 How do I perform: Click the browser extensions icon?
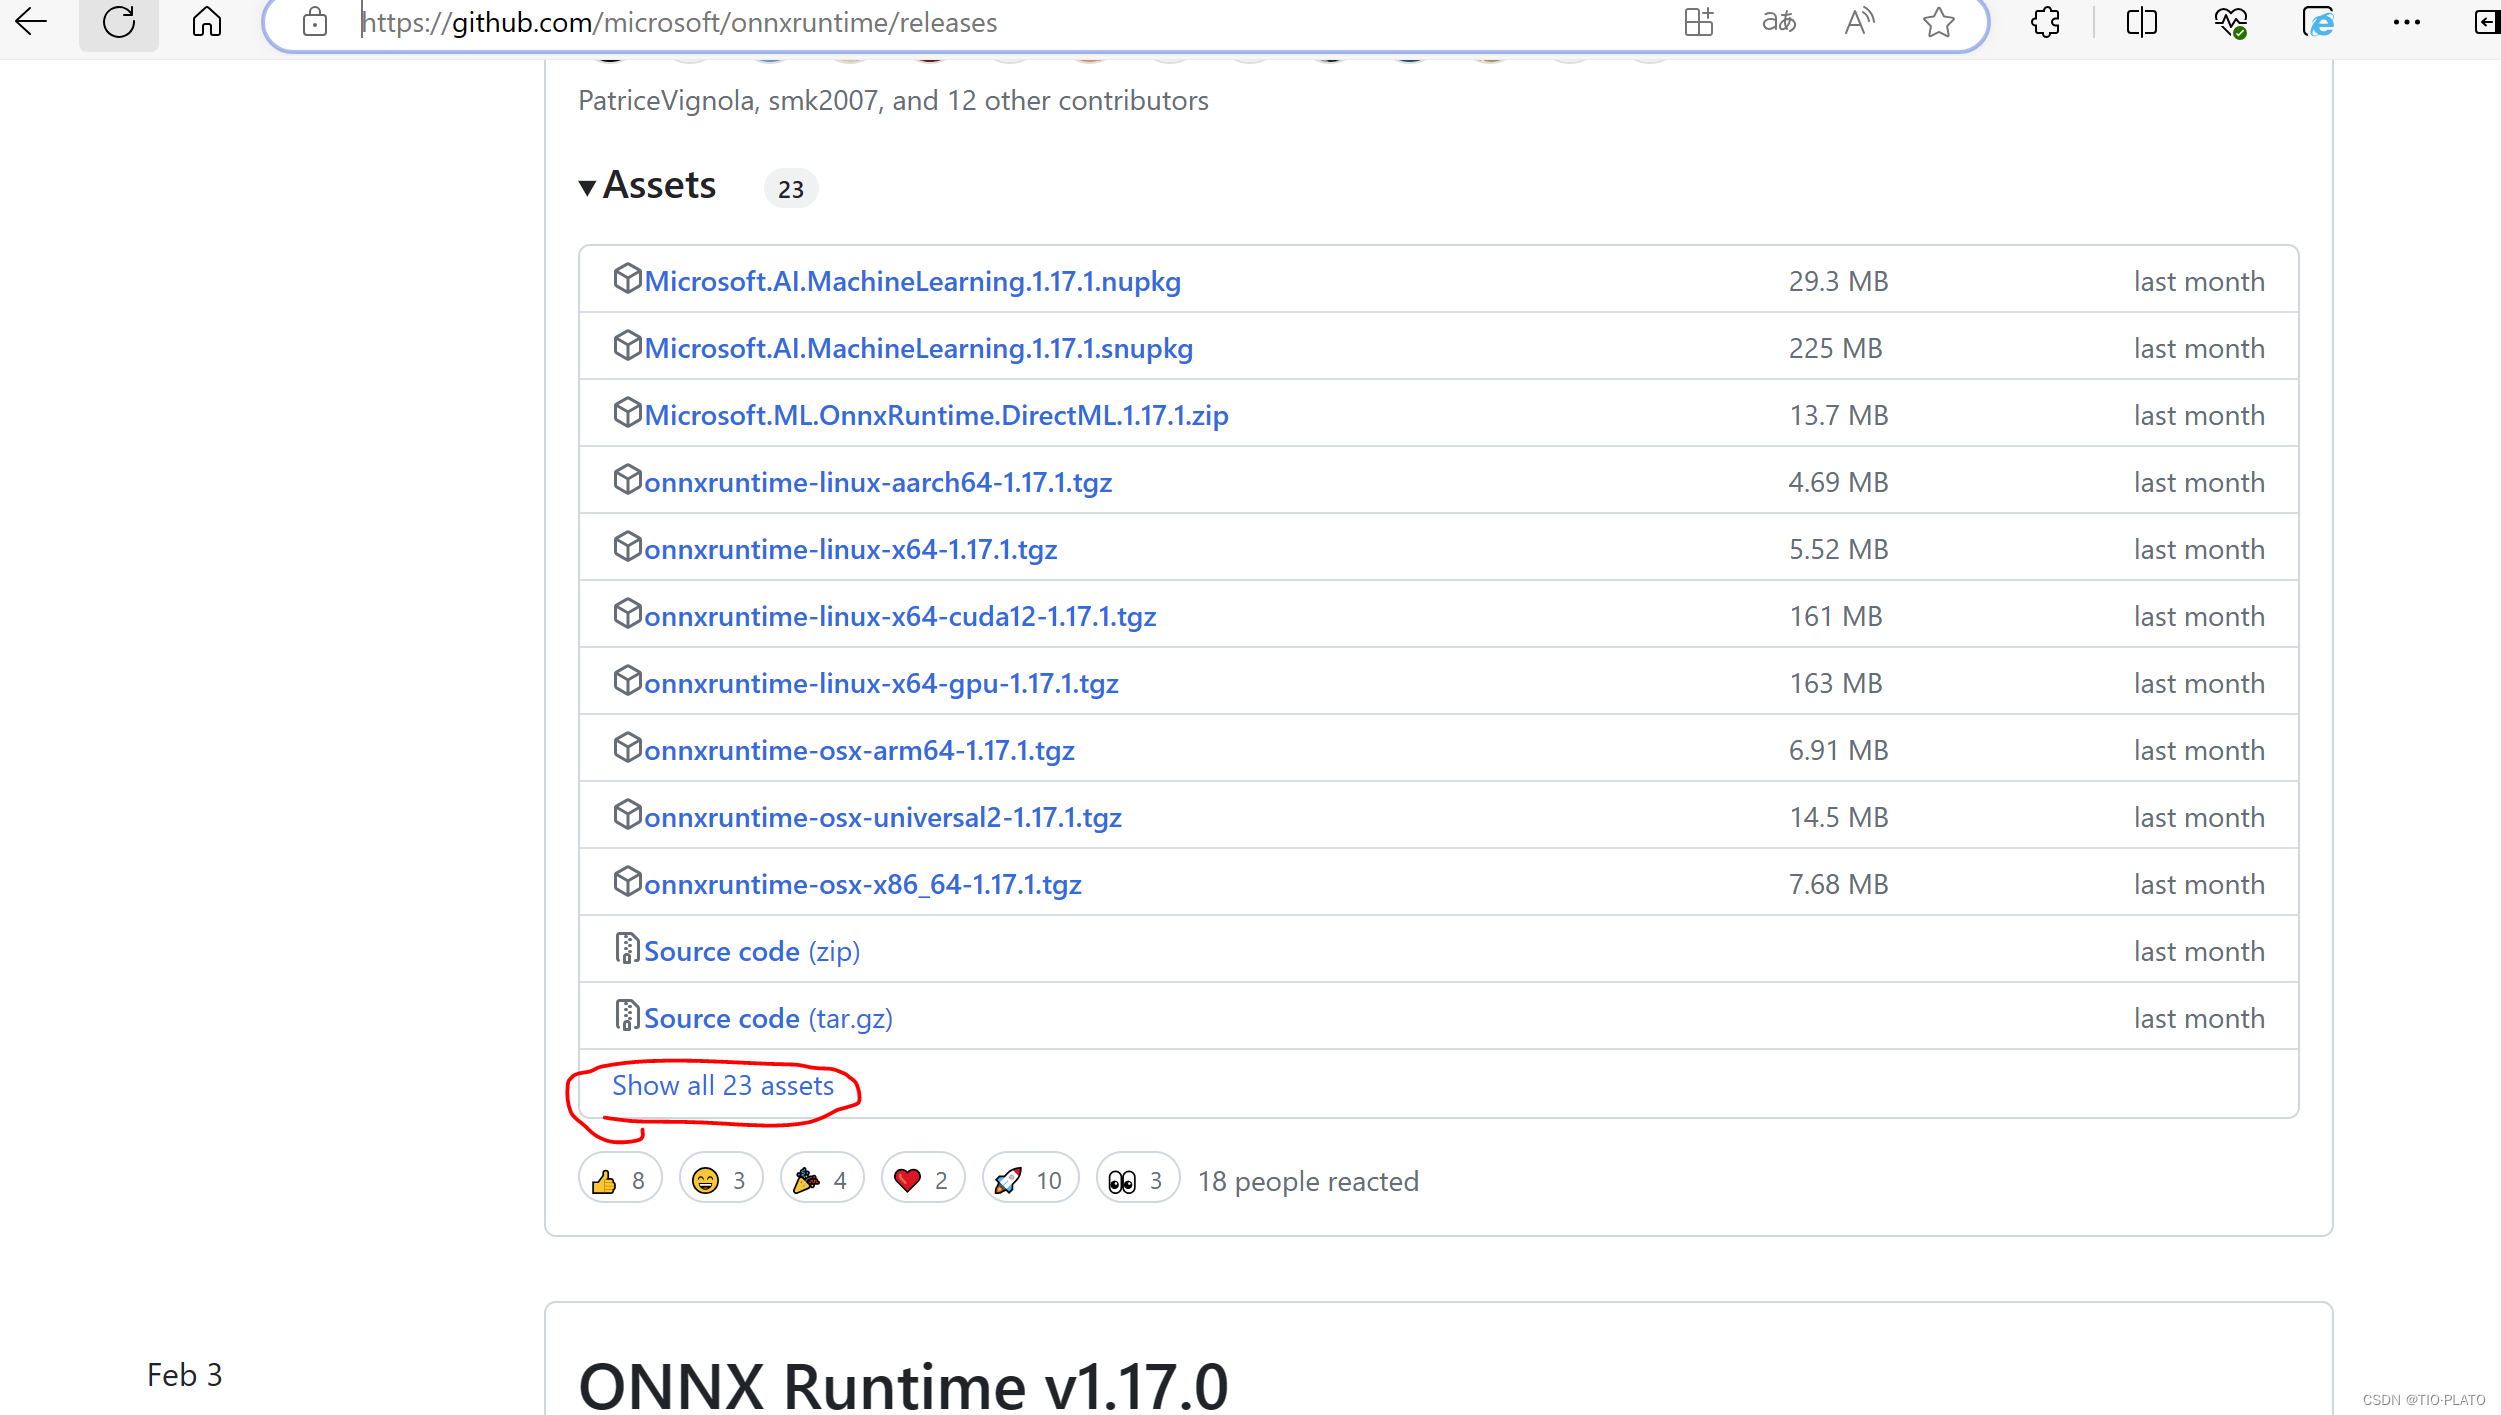coord(2046,22)
